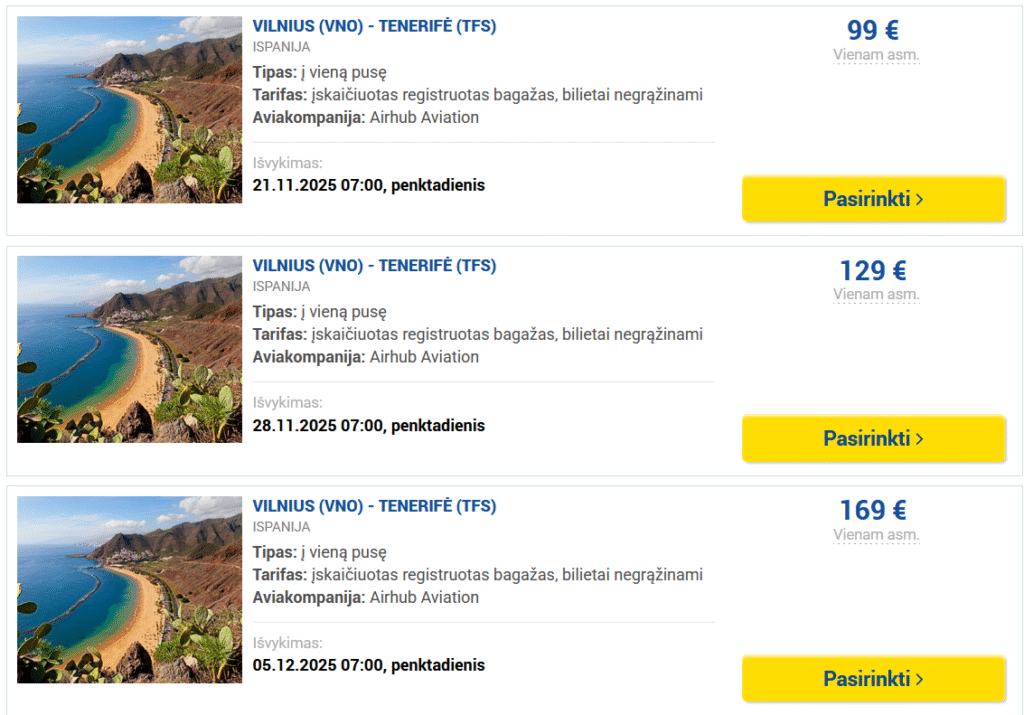
Task: Click Tenerife beach photo of 129 € offer
Action: pyautogui.click(x=129, y=349)
